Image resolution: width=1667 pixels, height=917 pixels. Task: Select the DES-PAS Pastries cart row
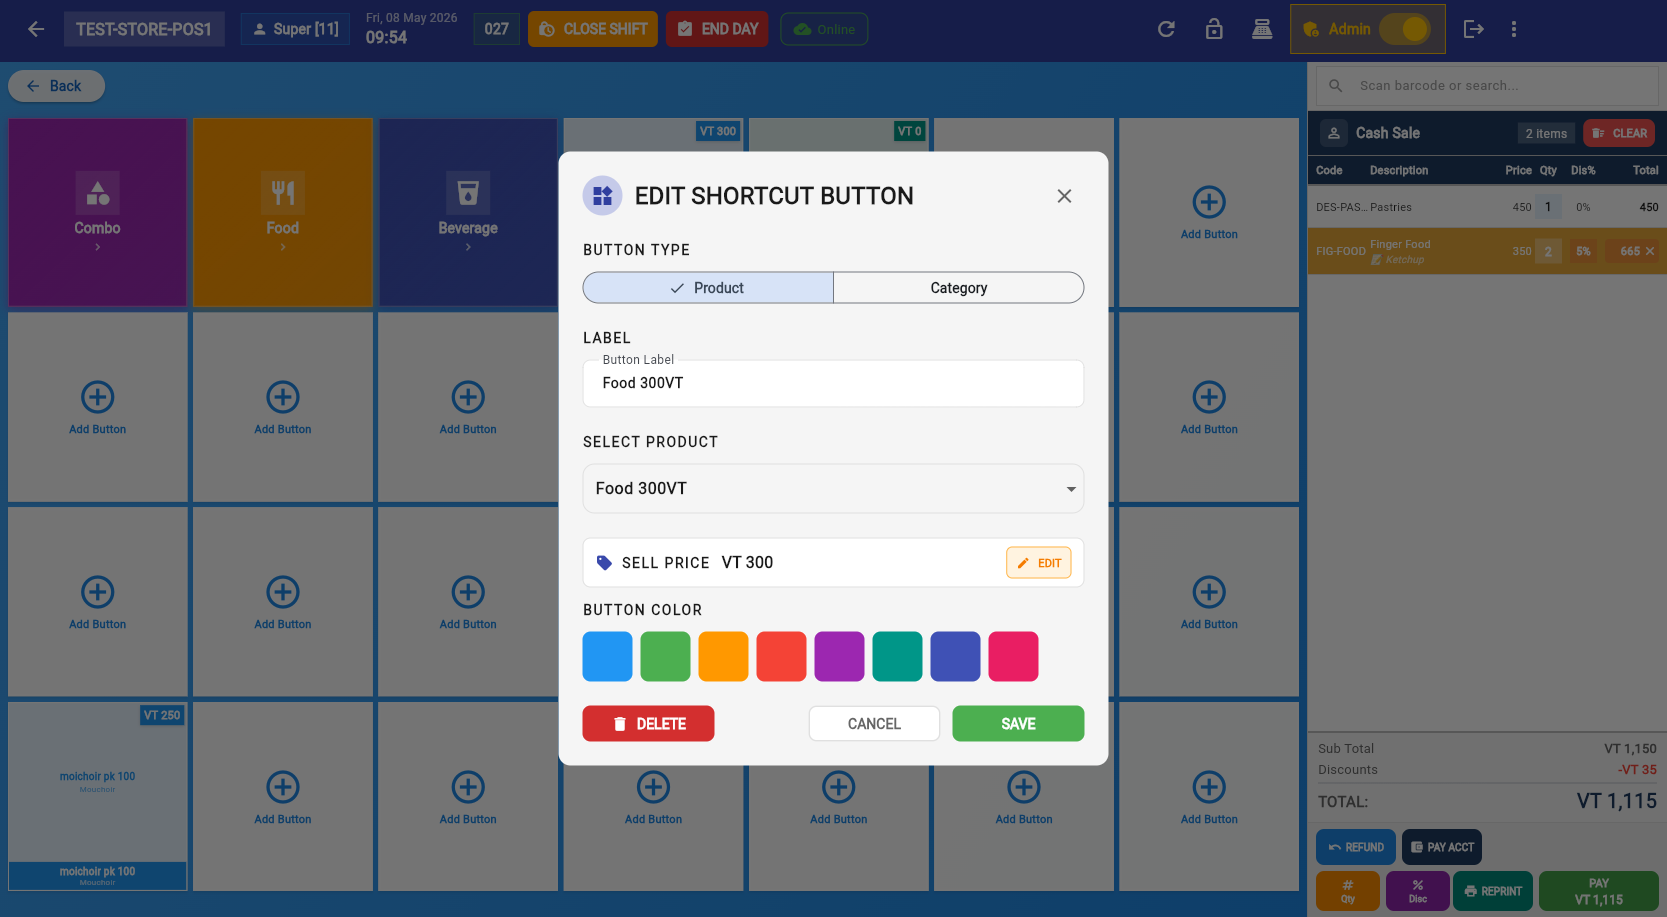click(x=1487, y=207)
